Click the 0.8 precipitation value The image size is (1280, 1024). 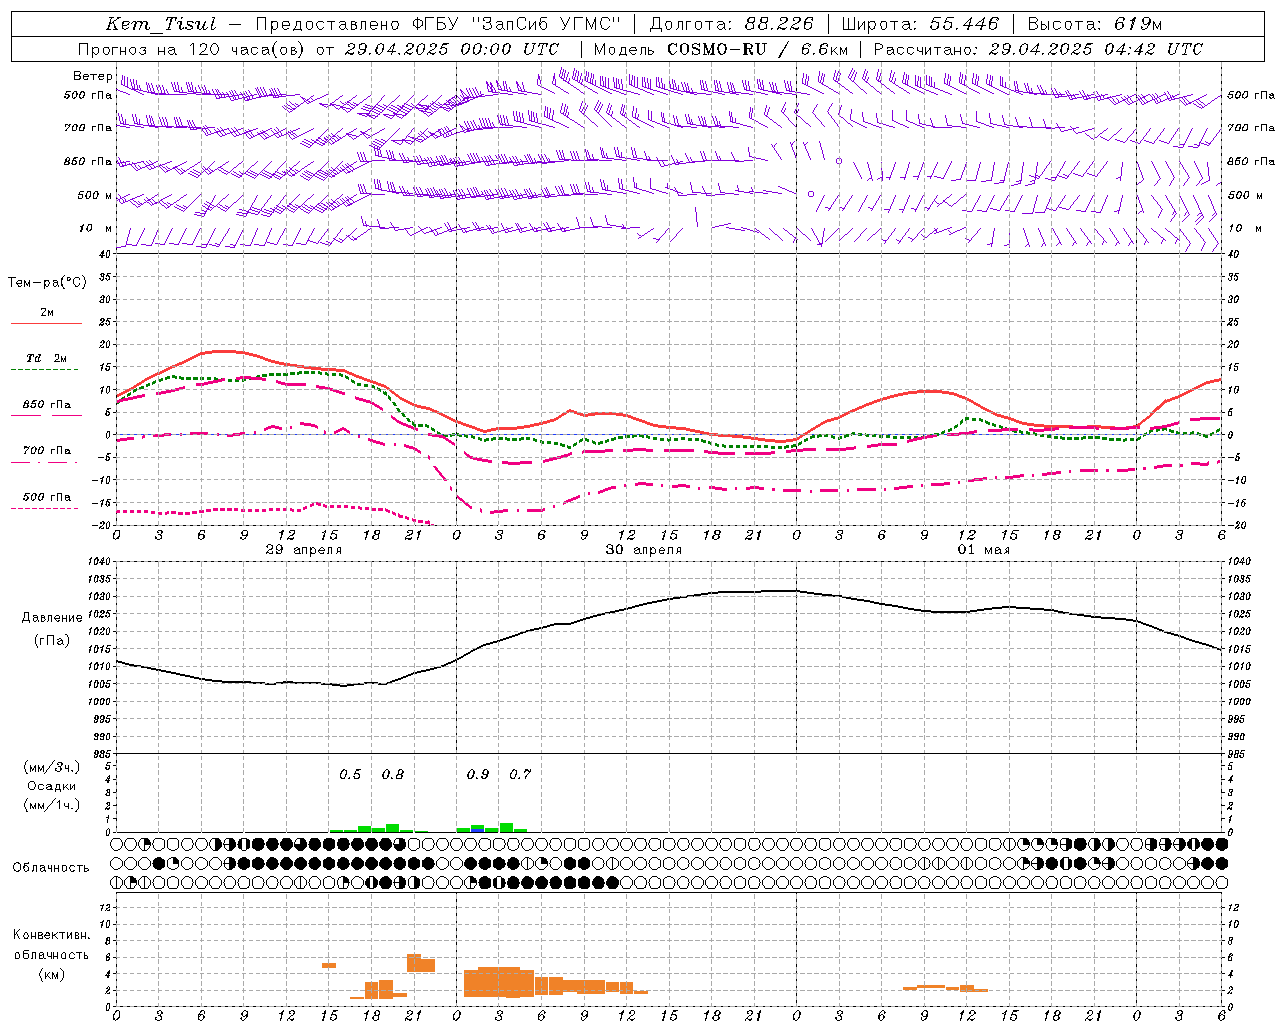393,774
